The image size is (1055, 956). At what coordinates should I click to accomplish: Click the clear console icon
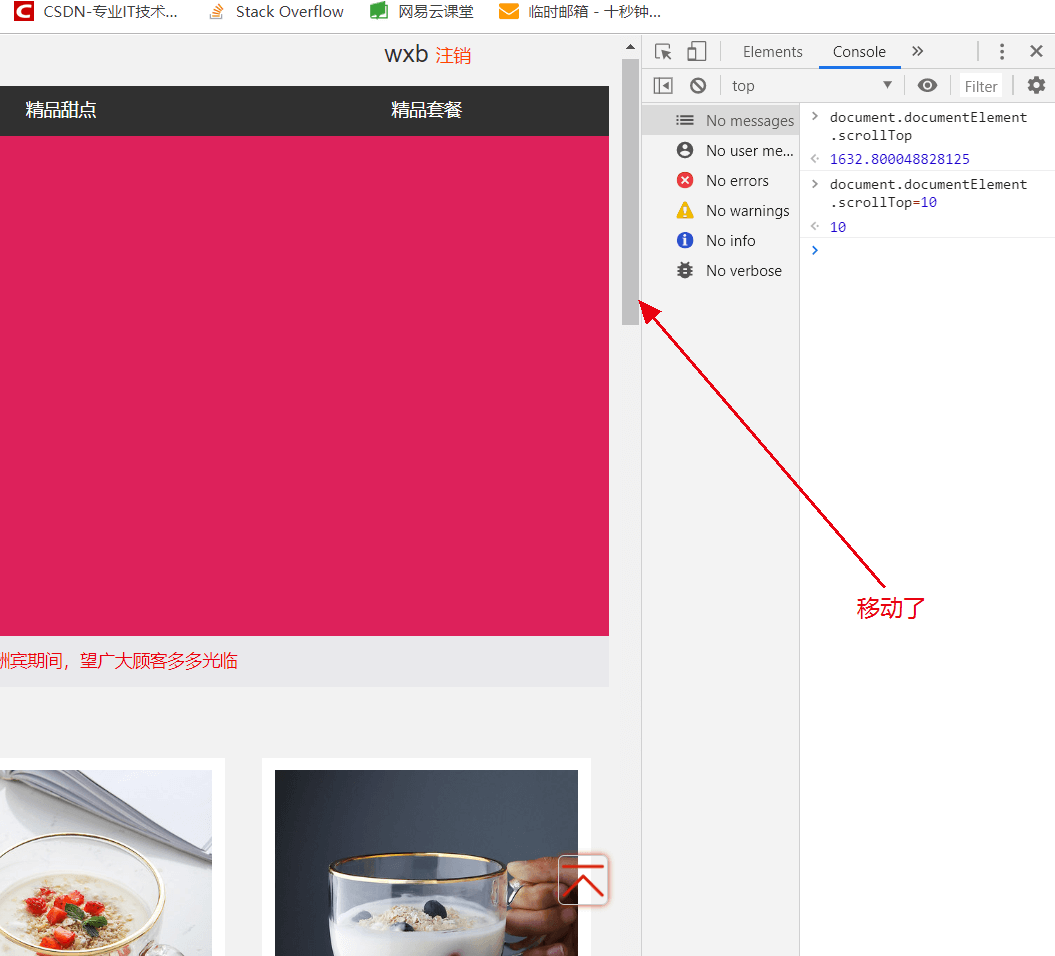[x=698, y=86]
